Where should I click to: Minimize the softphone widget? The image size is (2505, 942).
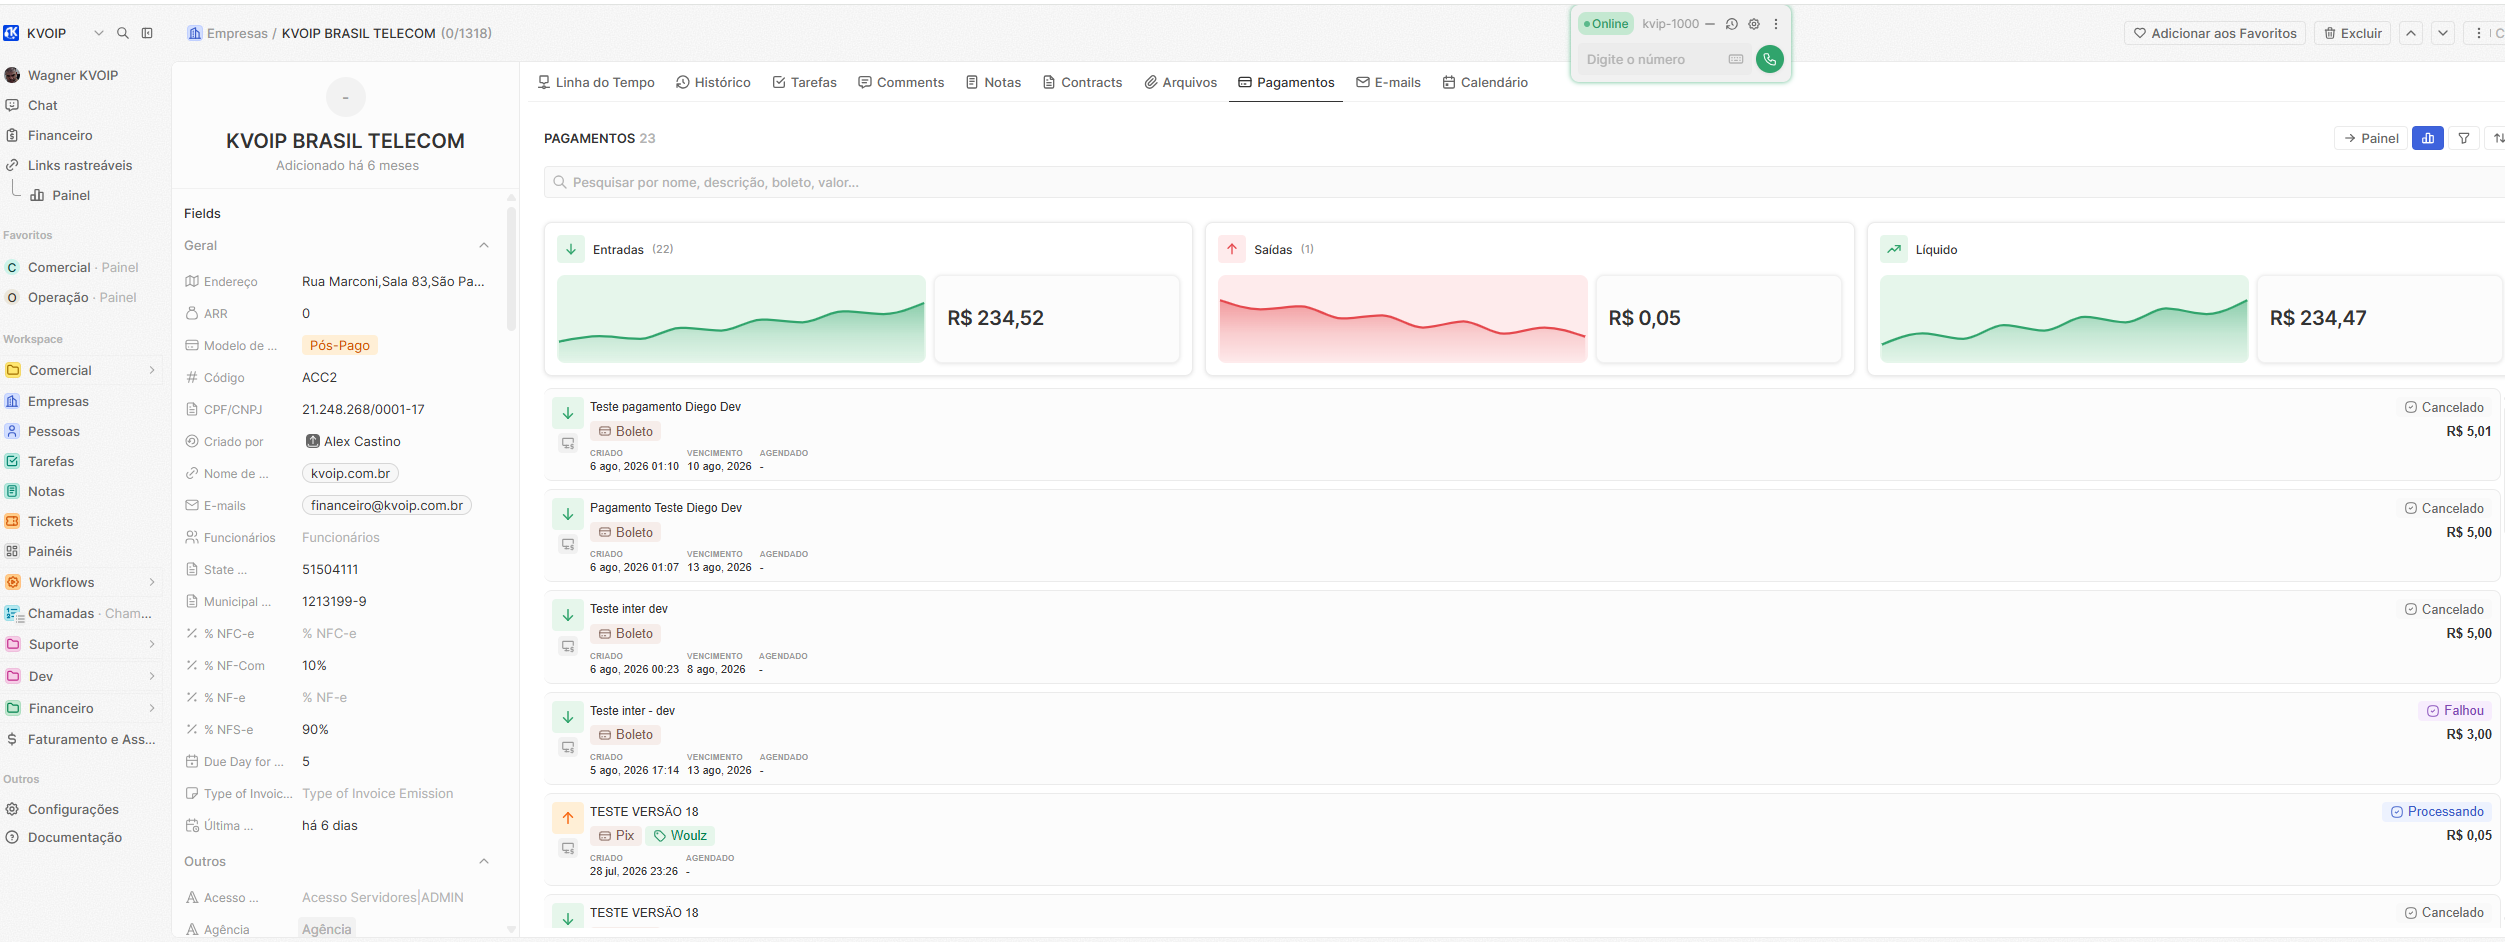tap(1710, 24)
